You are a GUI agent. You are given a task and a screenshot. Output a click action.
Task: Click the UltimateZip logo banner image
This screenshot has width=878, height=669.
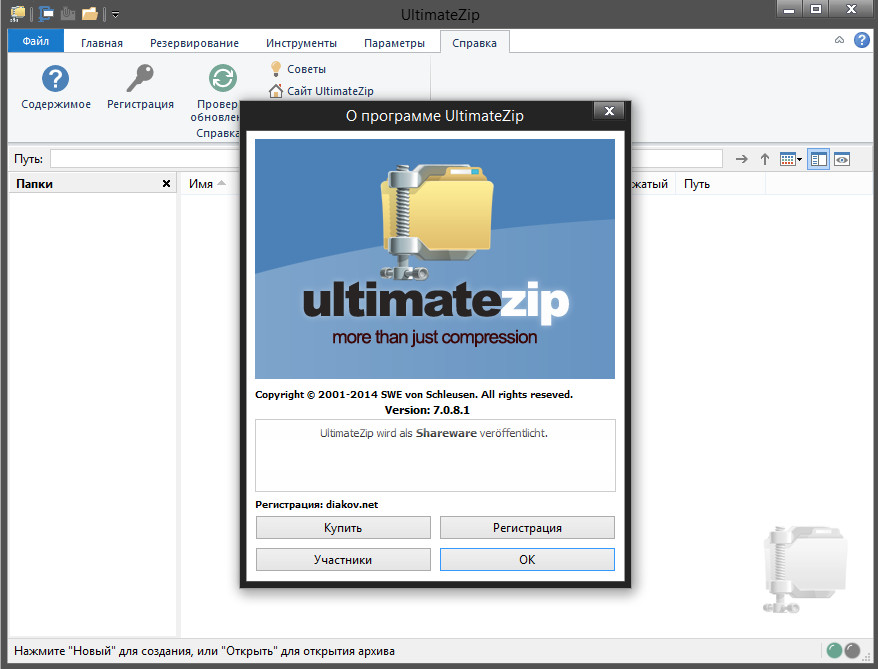pyautogui.click(x=435, y=259)
